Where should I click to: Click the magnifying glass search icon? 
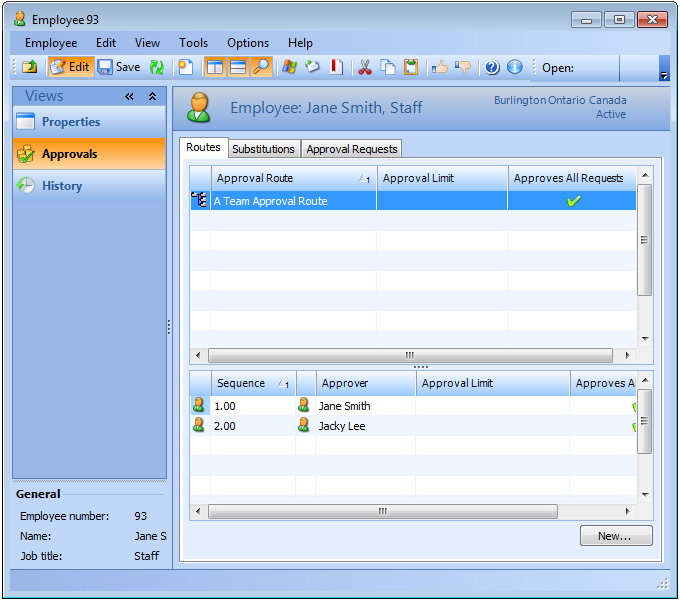click(x=261, y=67)
